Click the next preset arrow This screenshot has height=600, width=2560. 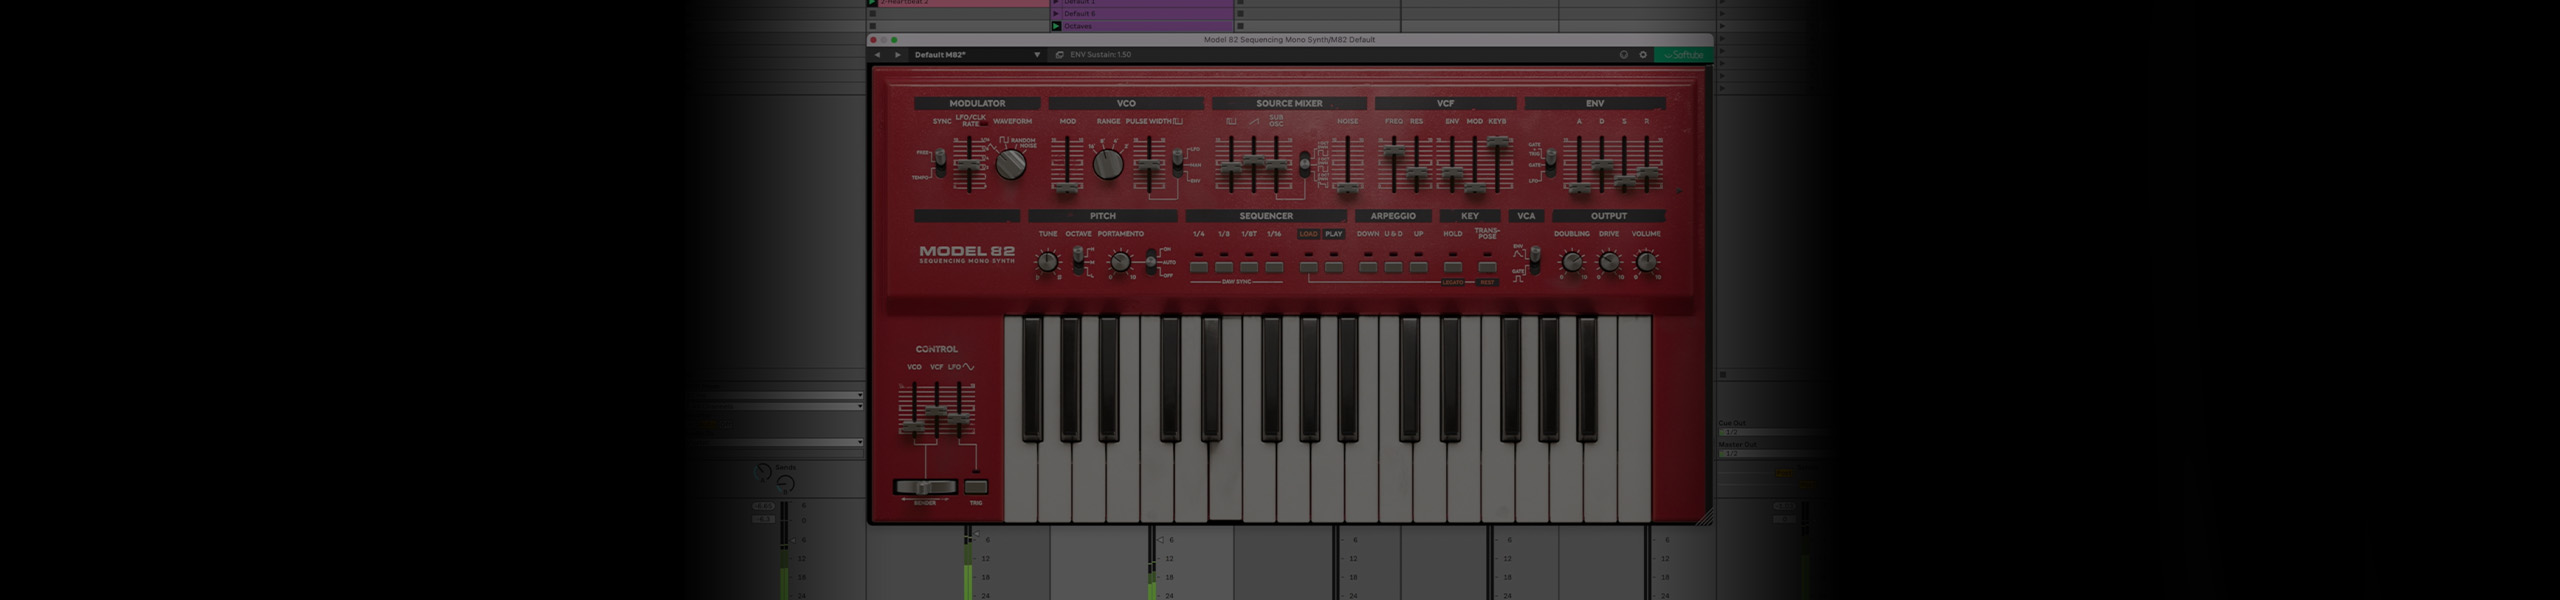pyautogui.click(x=897, y=55)
